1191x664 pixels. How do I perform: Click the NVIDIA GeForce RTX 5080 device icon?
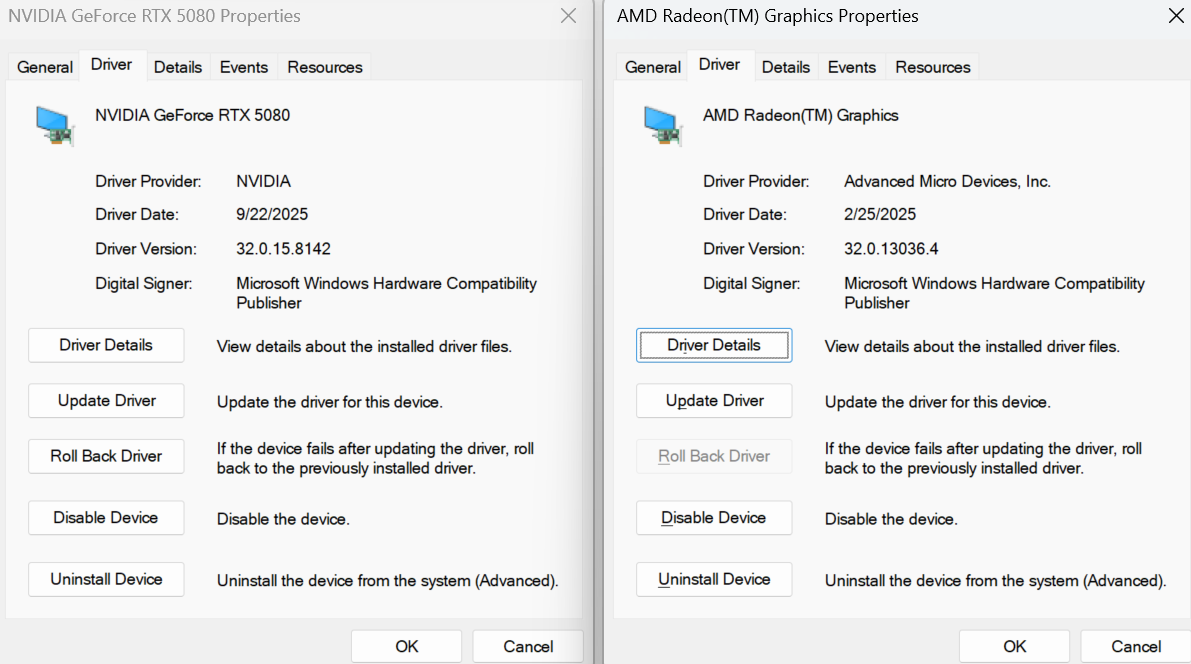click(x=55, y=124)
